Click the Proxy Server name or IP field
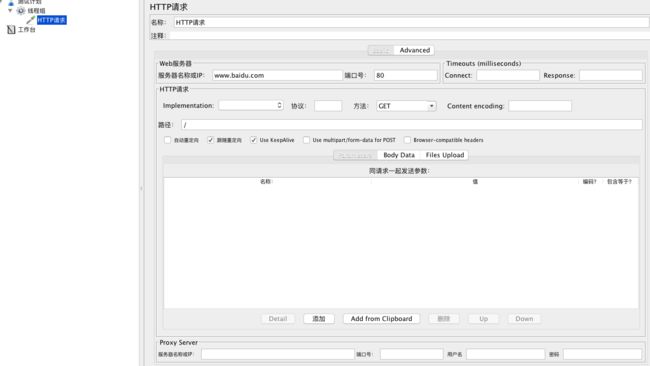Viewport: 650px width, 366px height. [278, 354]
